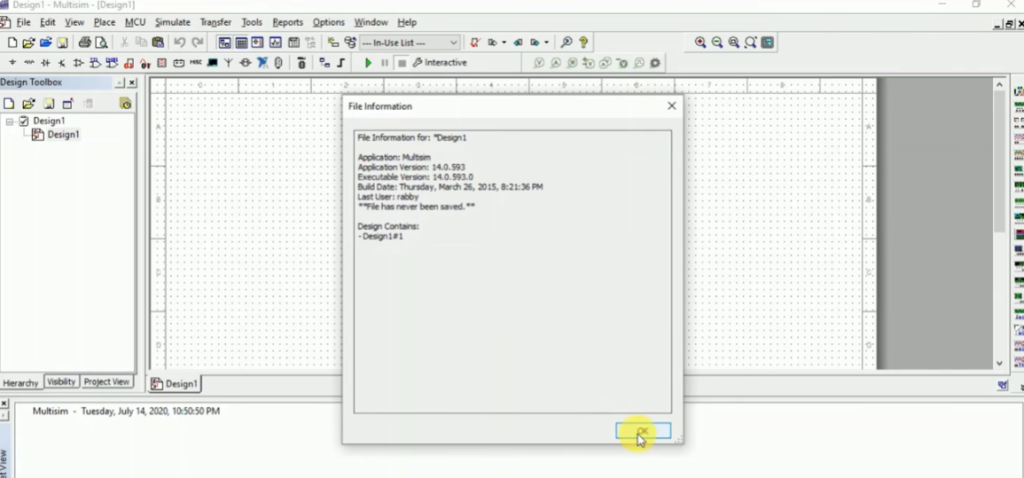1024x478 pixels.
Task: Switch to the Project View tab
Action: 106,381
